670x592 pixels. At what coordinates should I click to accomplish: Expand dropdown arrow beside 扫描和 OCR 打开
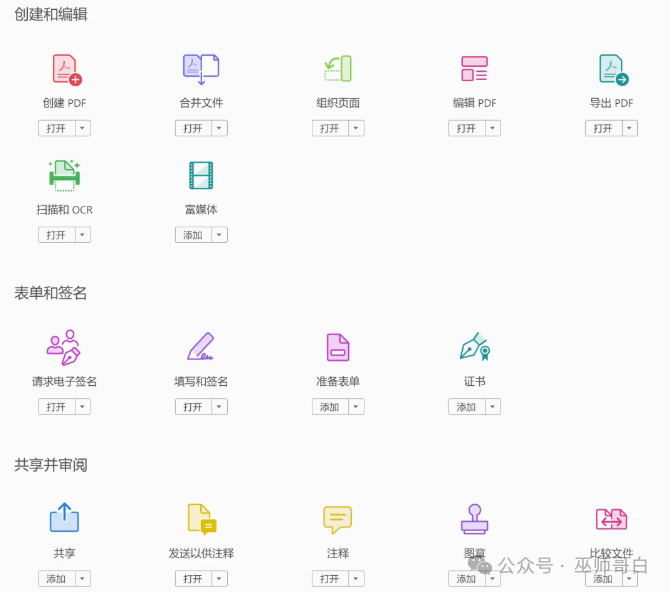83,235
